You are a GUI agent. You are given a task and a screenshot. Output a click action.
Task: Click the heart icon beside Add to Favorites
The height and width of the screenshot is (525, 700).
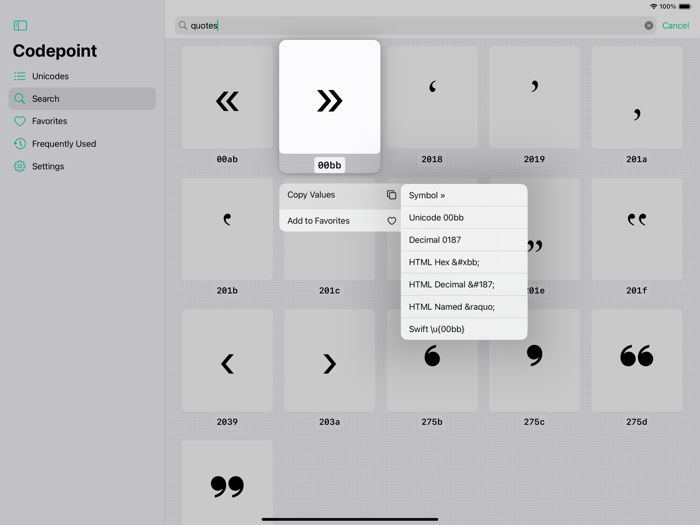[x=392, y=221]
